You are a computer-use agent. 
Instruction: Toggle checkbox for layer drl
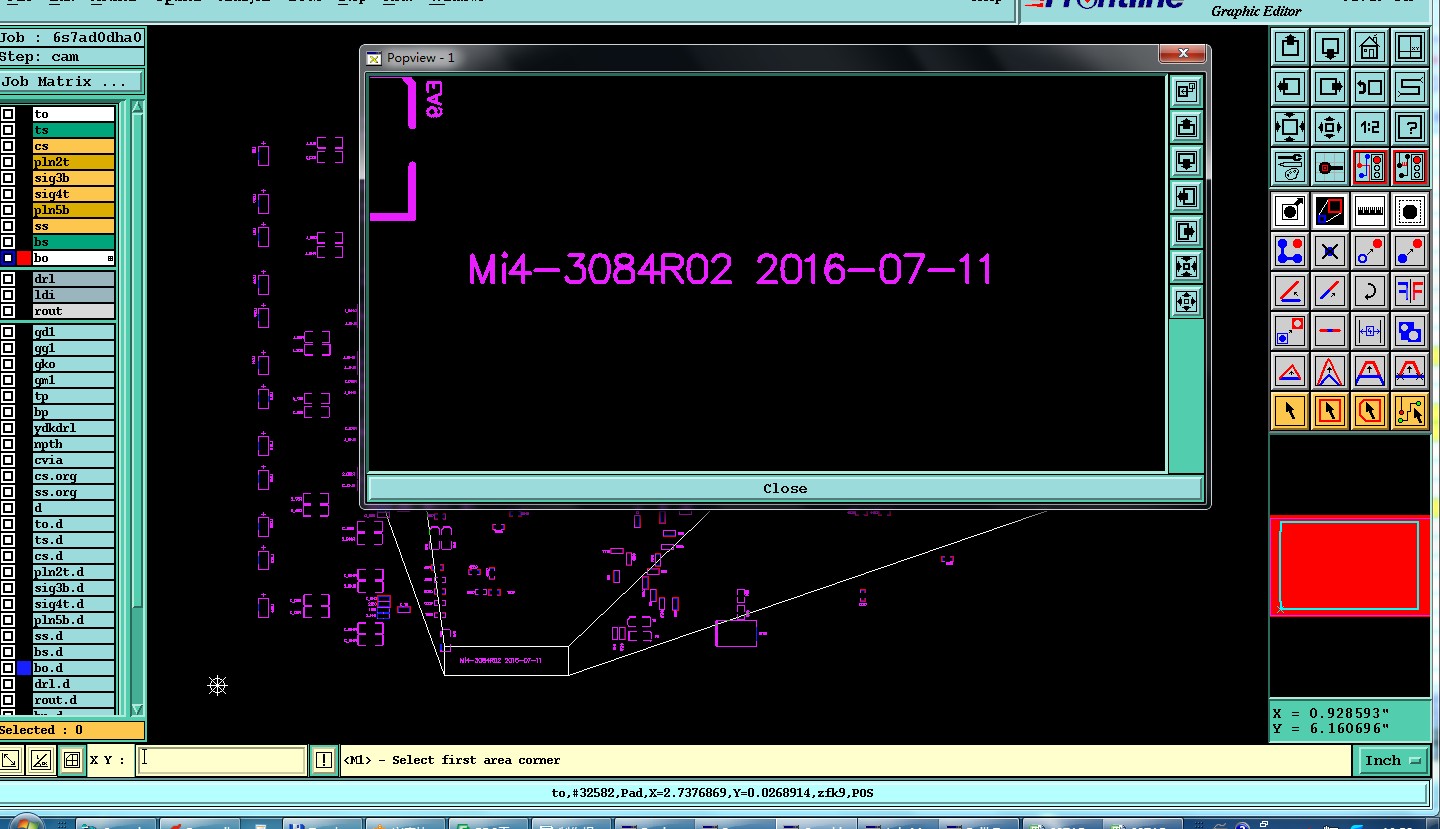tap(8, 279)
